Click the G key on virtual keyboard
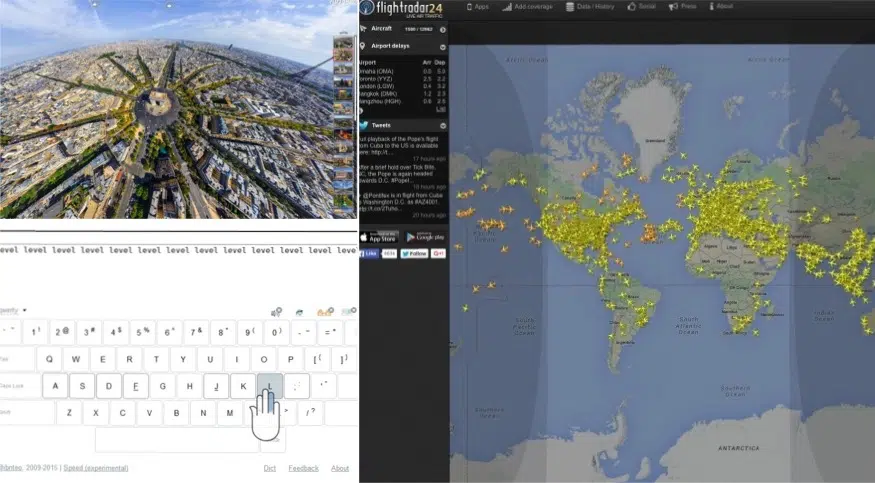 (x=162, y=386)
